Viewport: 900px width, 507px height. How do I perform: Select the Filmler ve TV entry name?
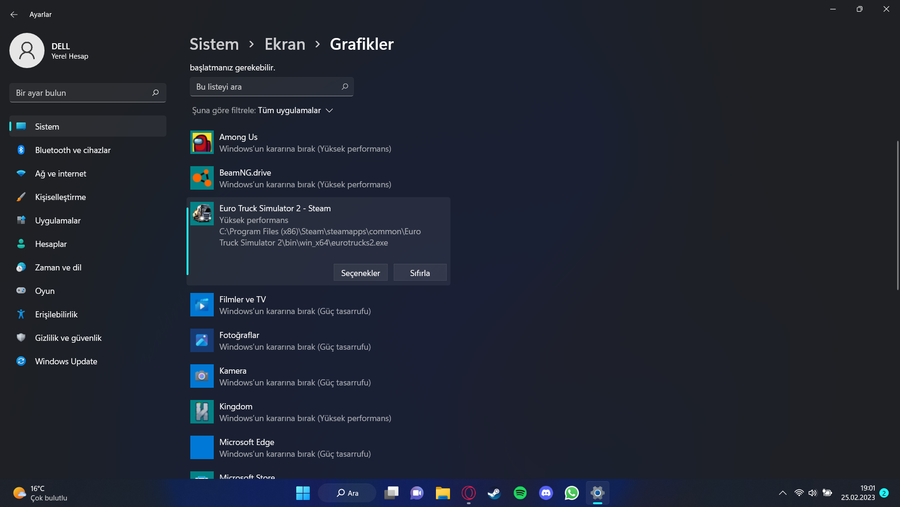242,300
